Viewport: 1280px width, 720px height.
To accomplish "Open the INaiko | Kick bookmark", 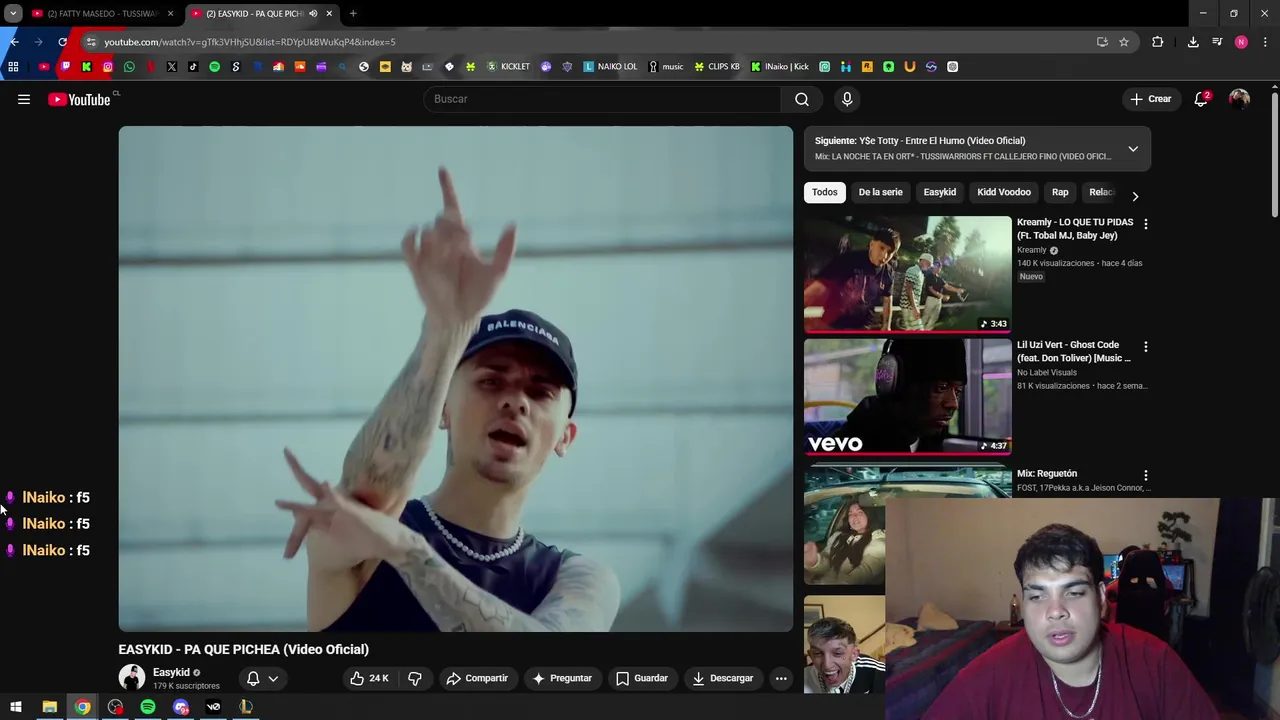I will (x=780, y=67).
